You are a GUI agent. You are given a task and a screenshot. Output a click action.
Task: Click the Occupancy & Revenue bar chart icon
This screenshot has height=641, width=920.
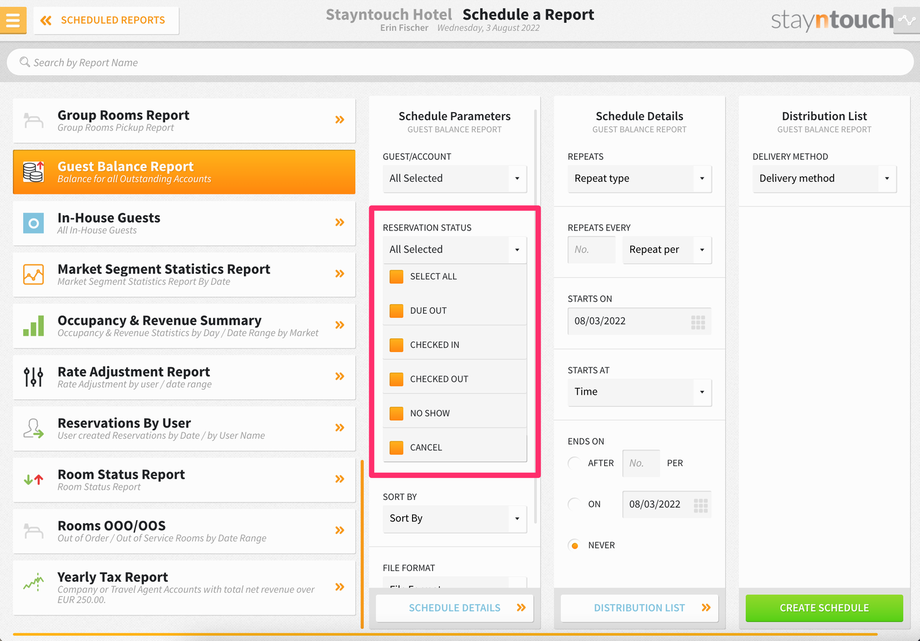[33, 326]
